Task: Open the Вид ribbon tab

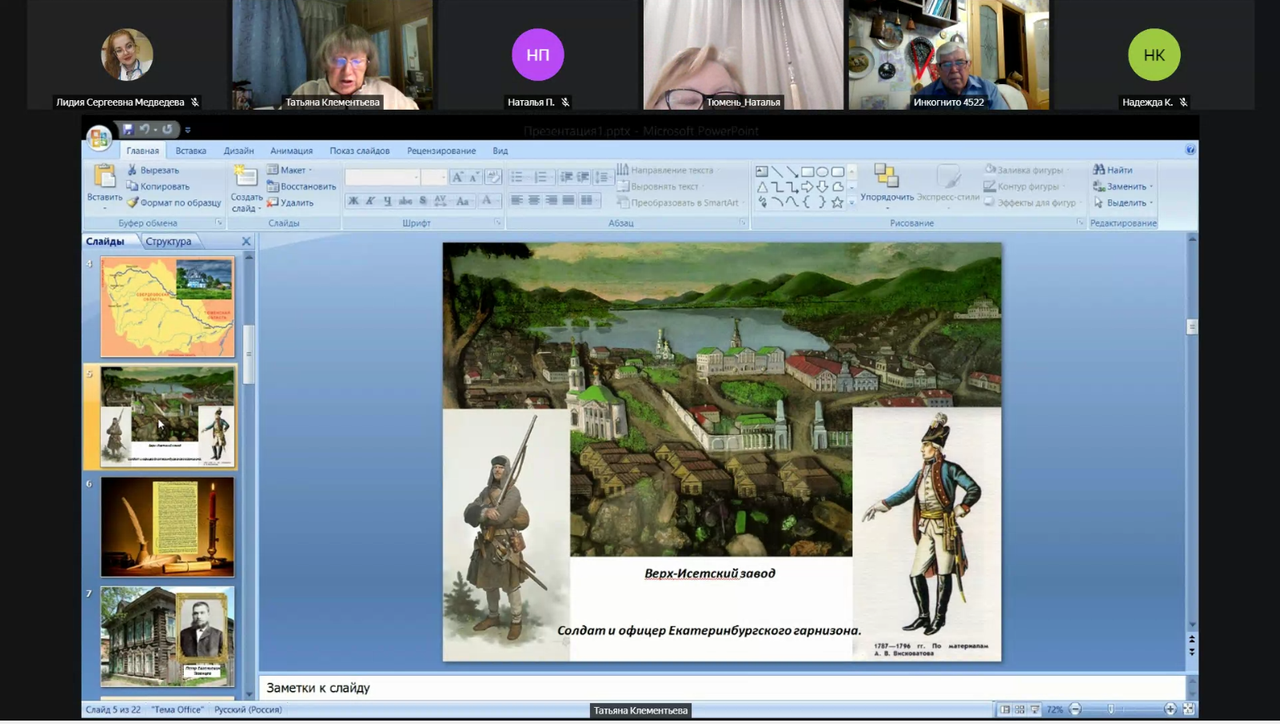Action: [x=500, y=151]
